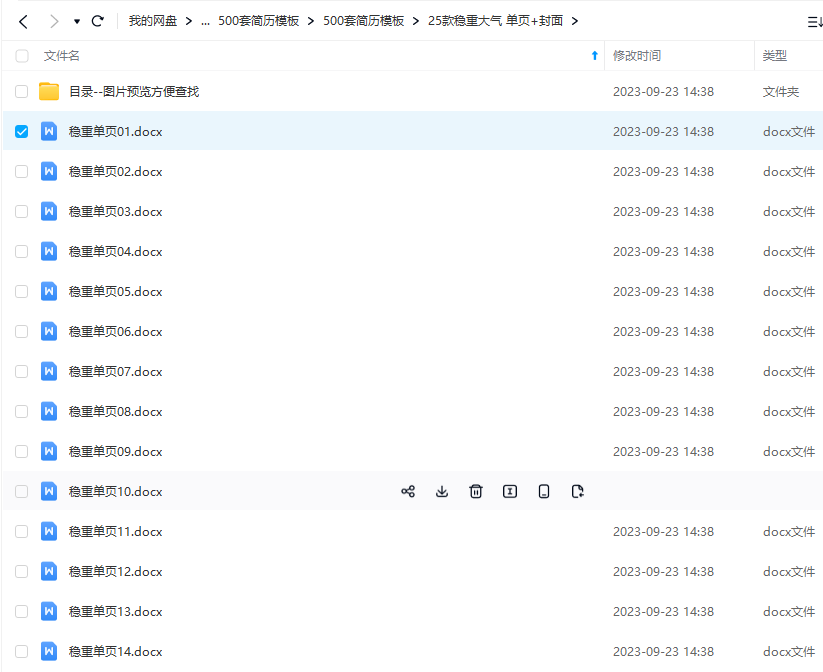Image resolution: width=823 pixels, height=672 pixels.
Task: Click Word icon of 稳重单页13.docx
Action: (49, 611)
